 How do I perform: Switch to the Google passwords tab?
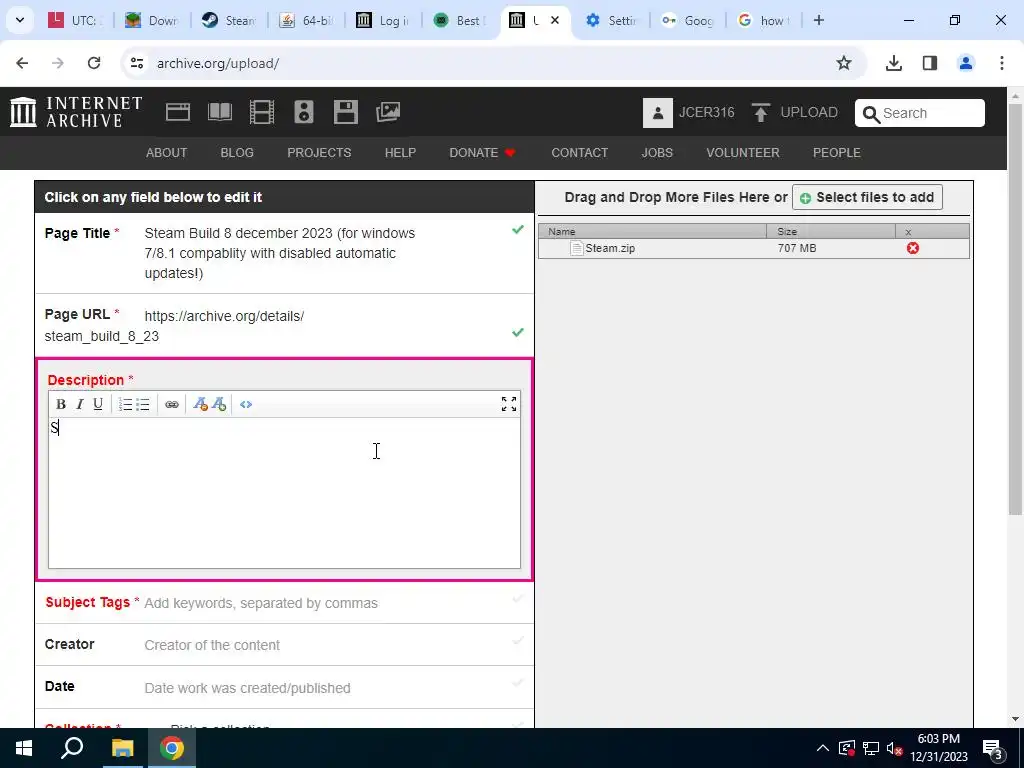688,20
